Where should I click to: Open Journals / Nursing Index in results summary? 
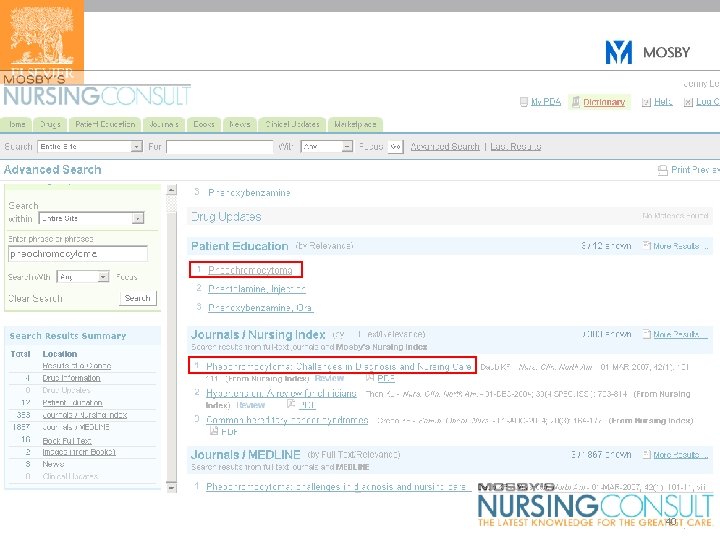pyautogui.click(x=84, y=415)
